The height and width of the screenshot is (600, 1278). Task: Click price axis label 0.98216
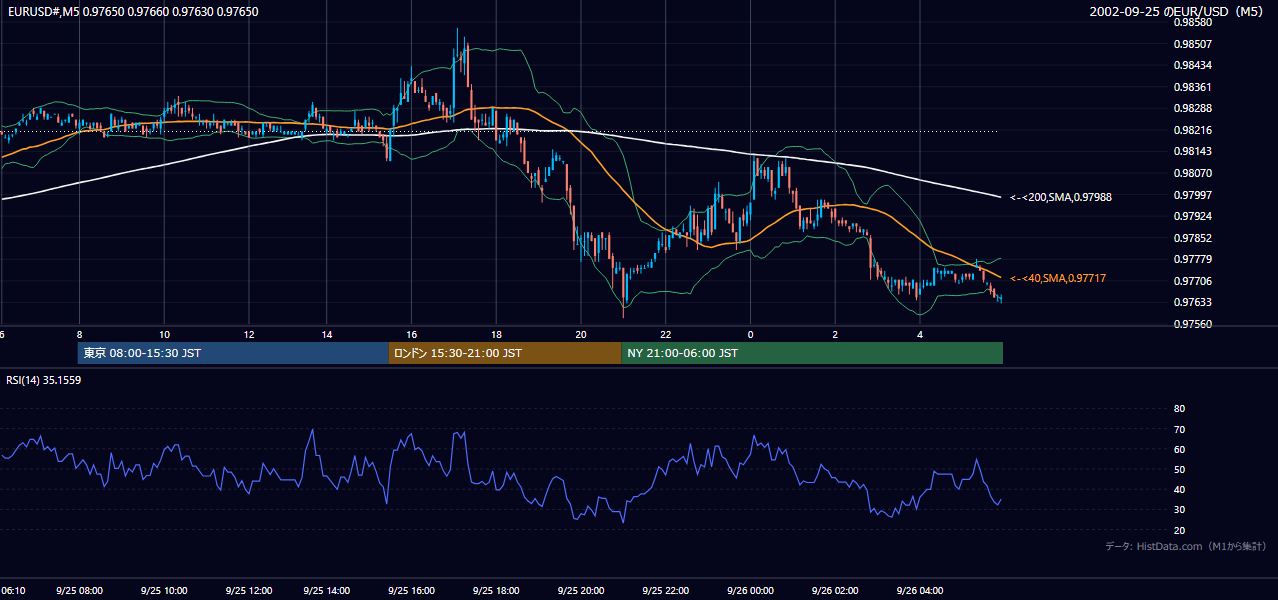(1193, 130)
